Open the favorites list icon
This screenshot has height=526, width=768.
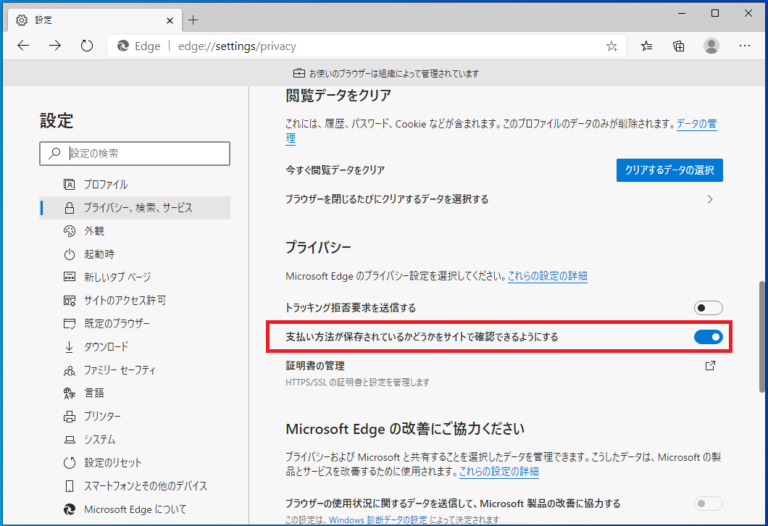[x=647, y=46]
